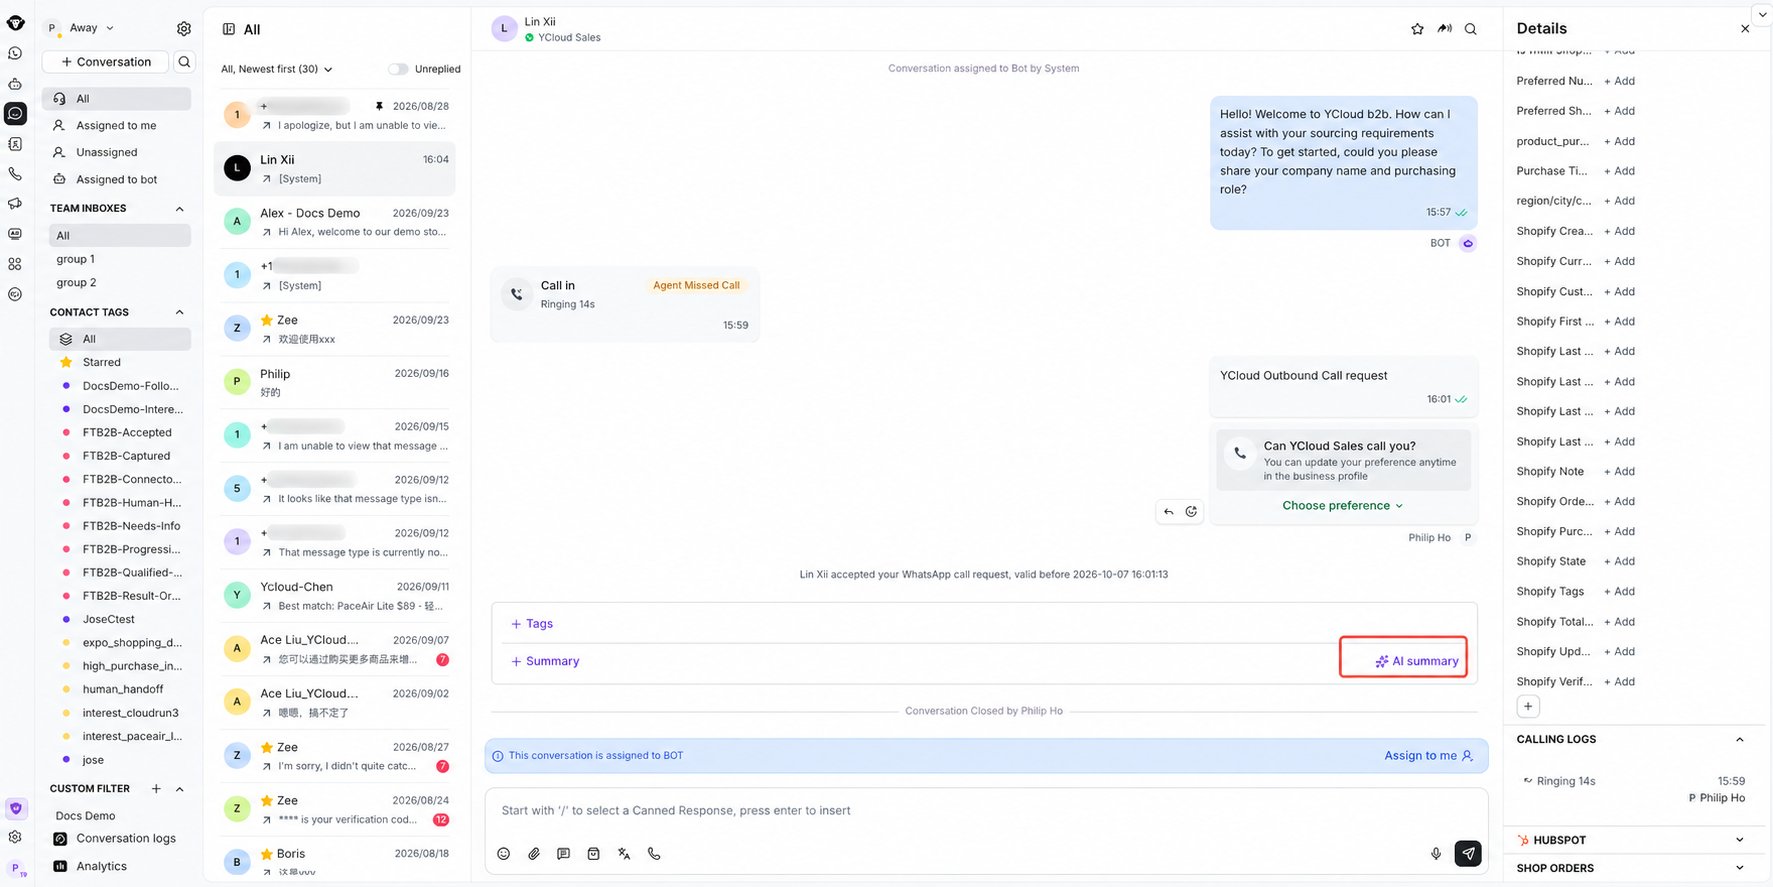
Task: Expand the Shop Orders section
Action: [1740, 868]
